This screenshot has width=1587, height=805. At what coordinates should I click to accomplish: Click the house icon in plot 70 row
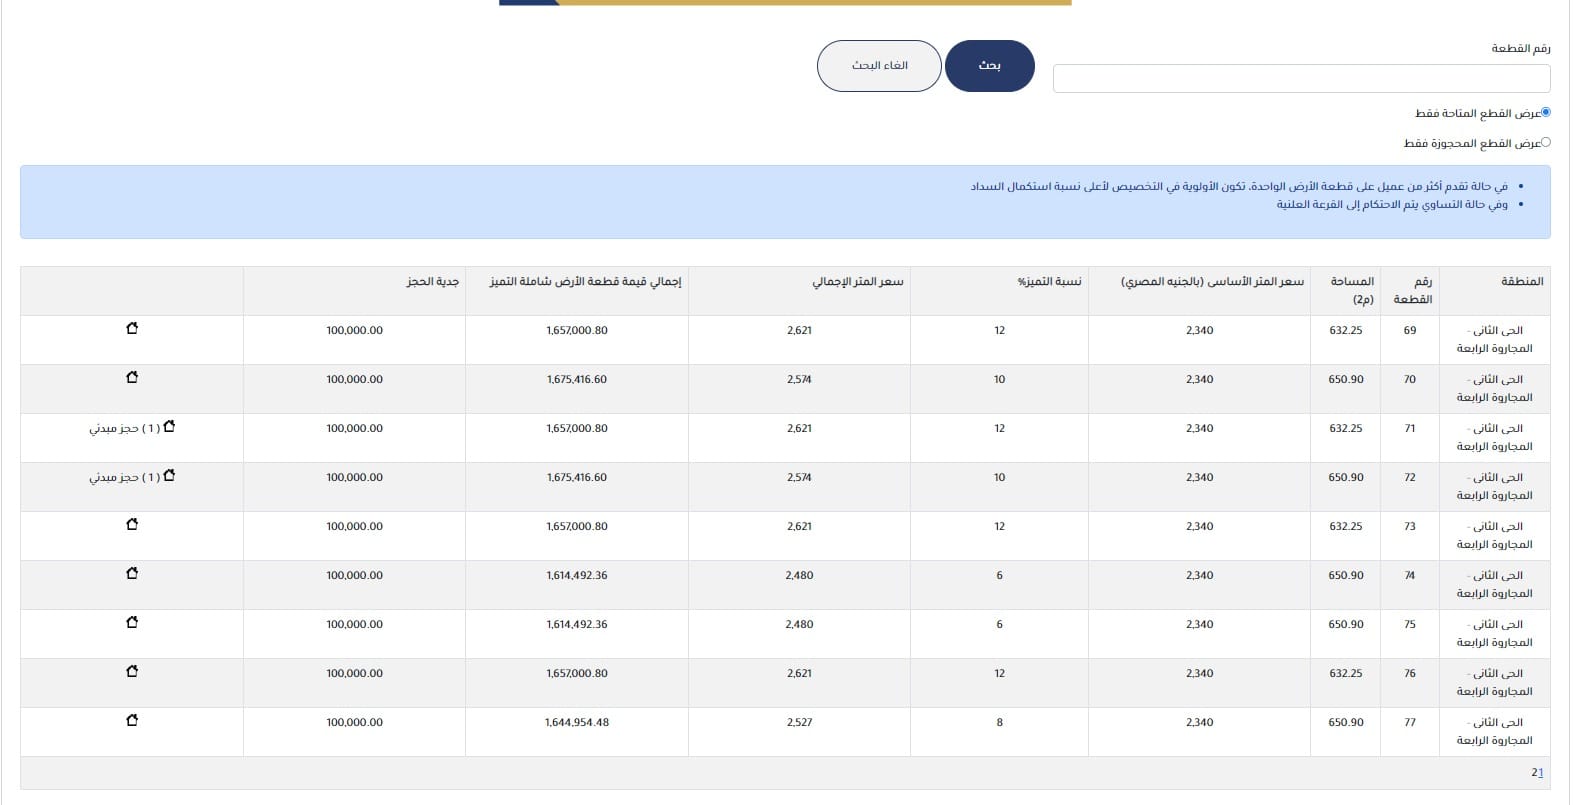132,378
